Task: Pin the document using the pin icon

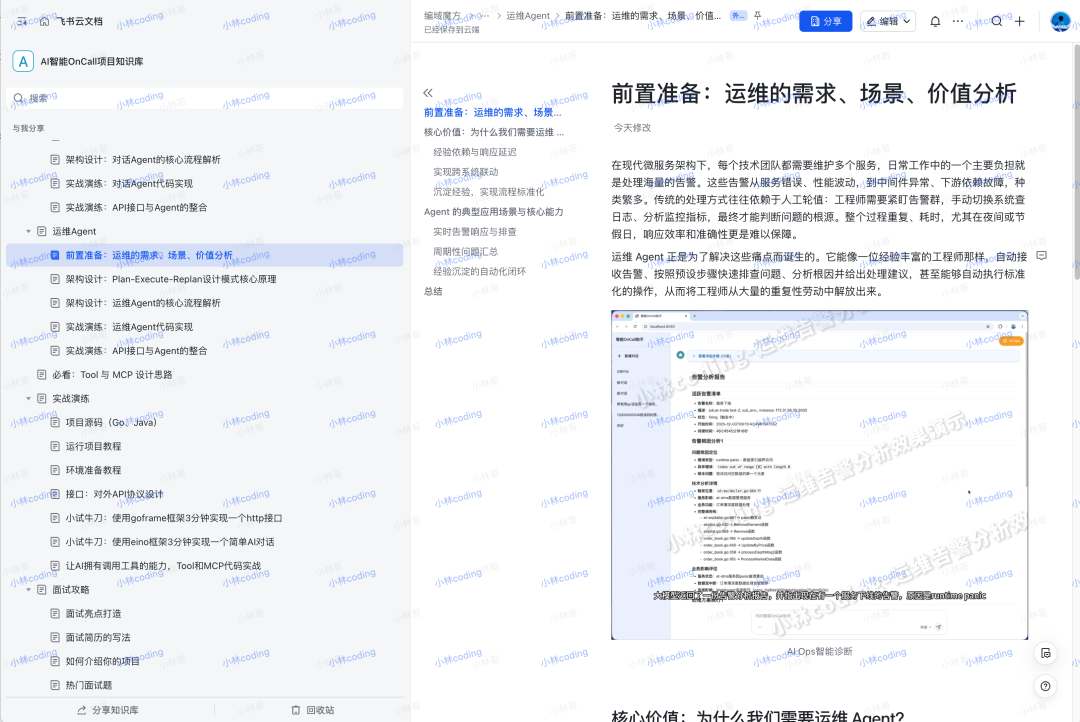Action: [x=759, y=15]
